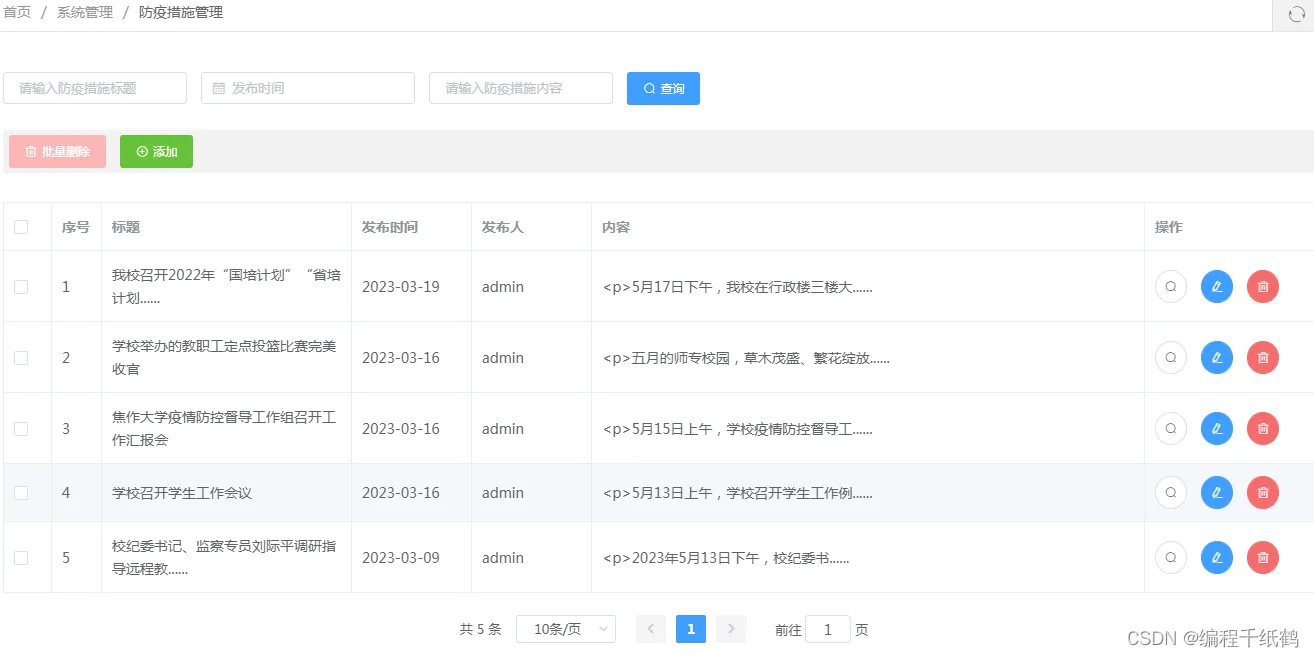Edit the 焦作大学疫情防控督导 entry

(x=1217, y=429)
